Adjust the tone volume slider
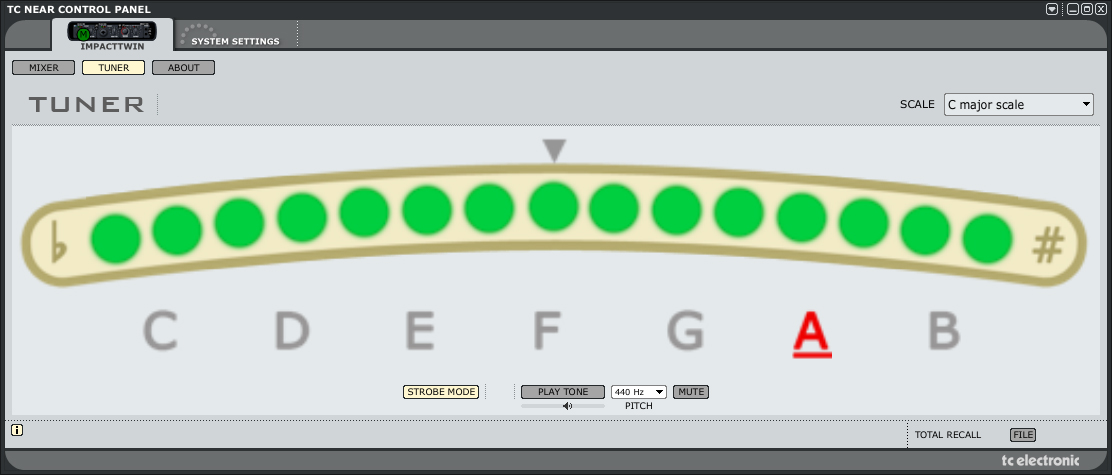The height and width of the screenshot is (475, 1112). [563, 406]
